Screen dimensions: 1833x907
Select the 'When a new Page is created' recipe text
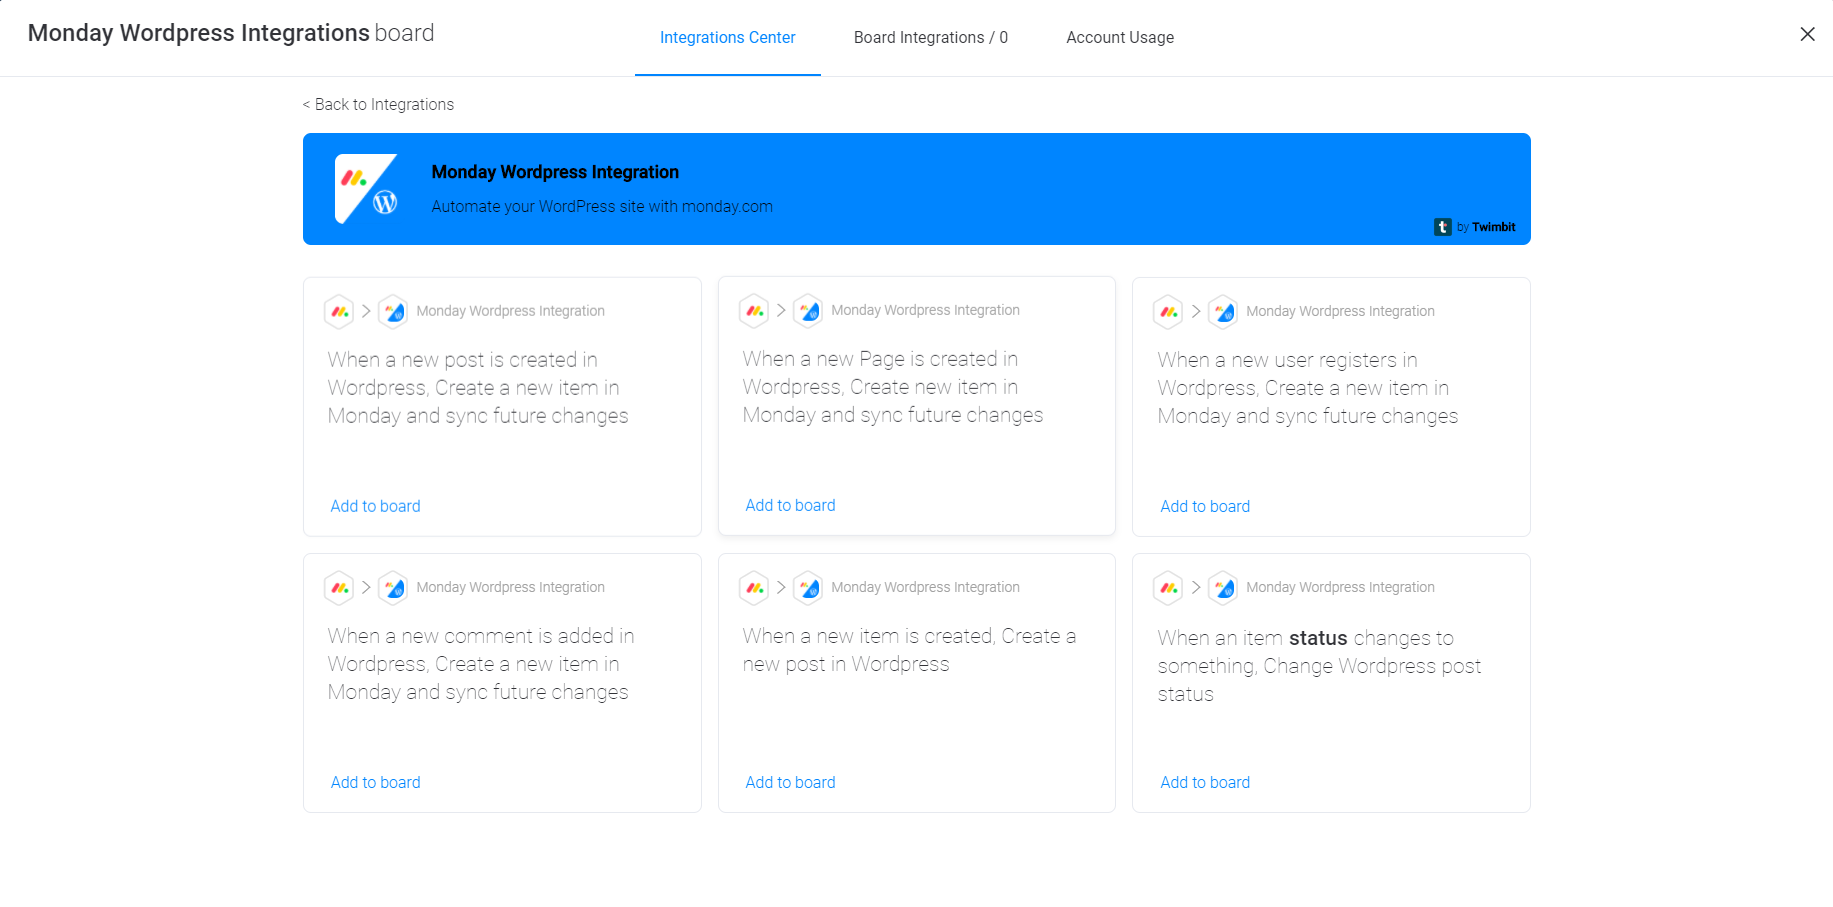[893, 387]
